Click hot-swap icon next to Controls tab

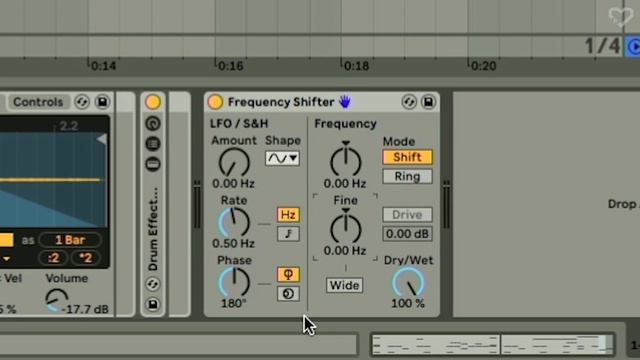pos(82,102)
